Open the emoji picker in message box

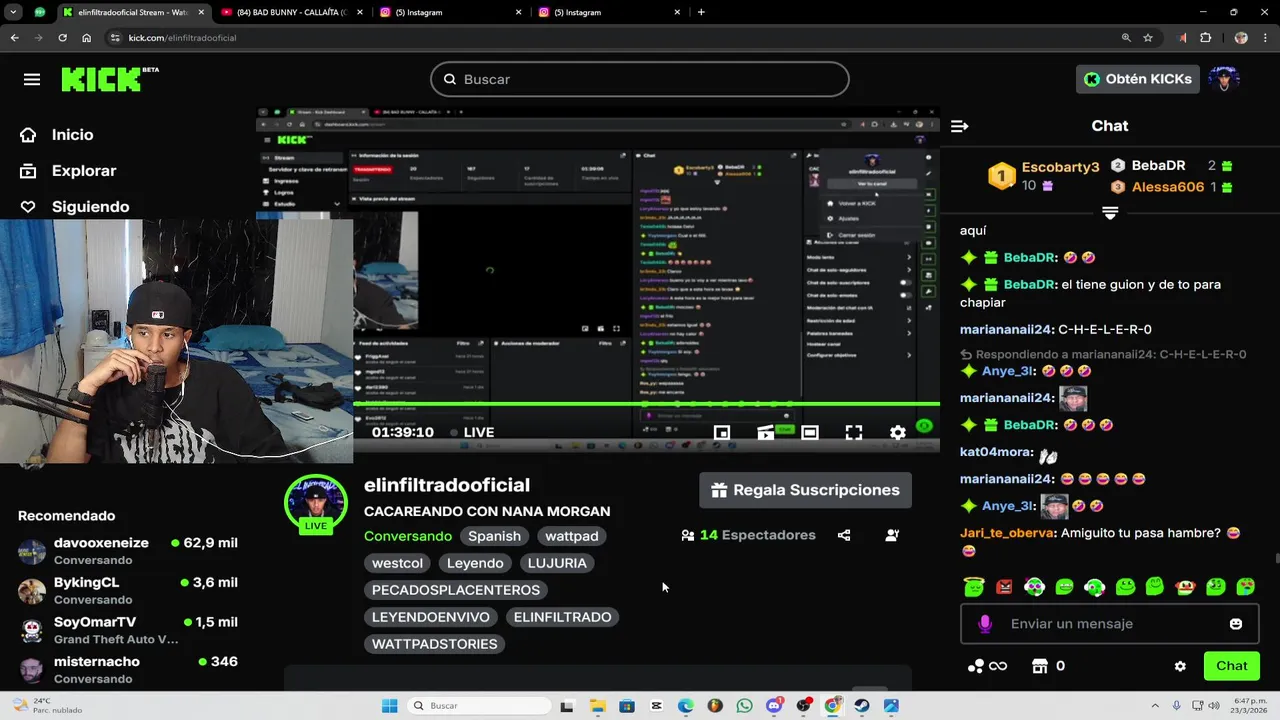pos(1236,624)
